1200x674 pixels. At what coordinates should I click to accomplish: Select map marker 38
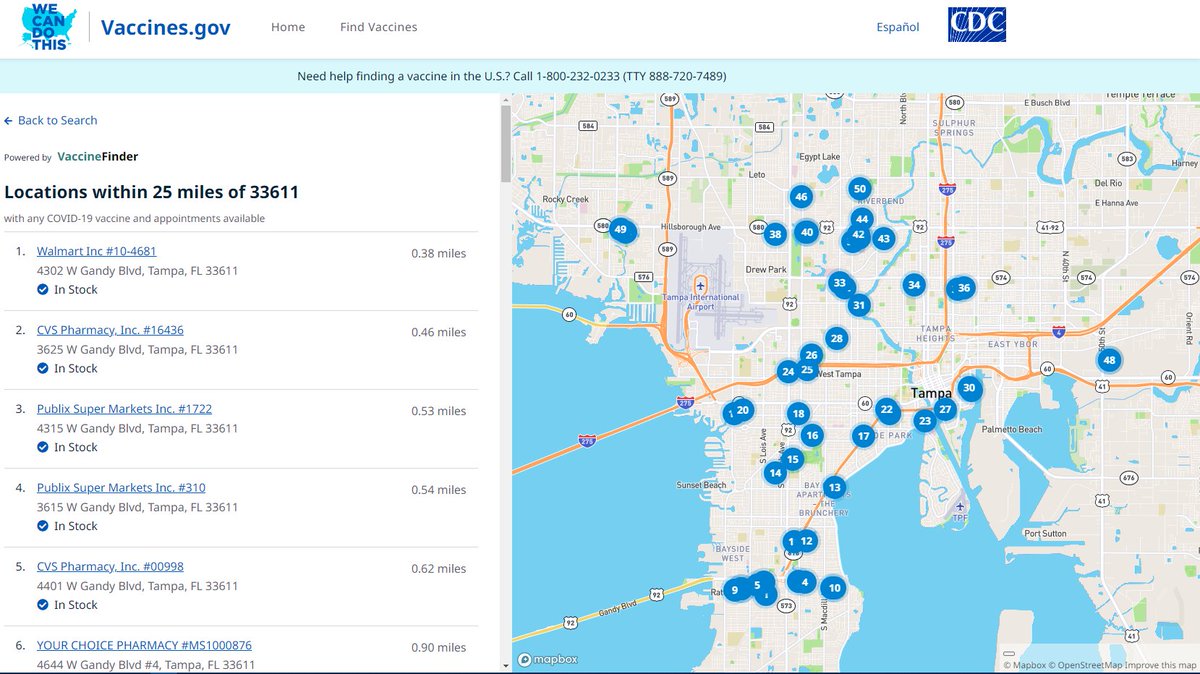click(x=775, y=235)
